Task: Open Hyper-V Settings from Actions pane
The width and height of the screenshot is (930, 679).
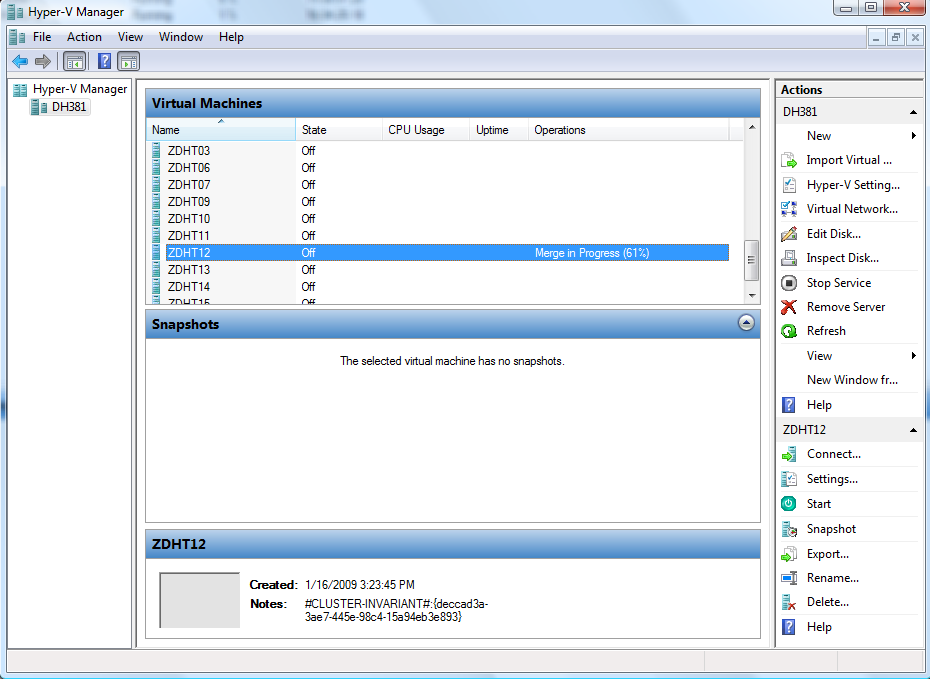Action: [852, 185]
